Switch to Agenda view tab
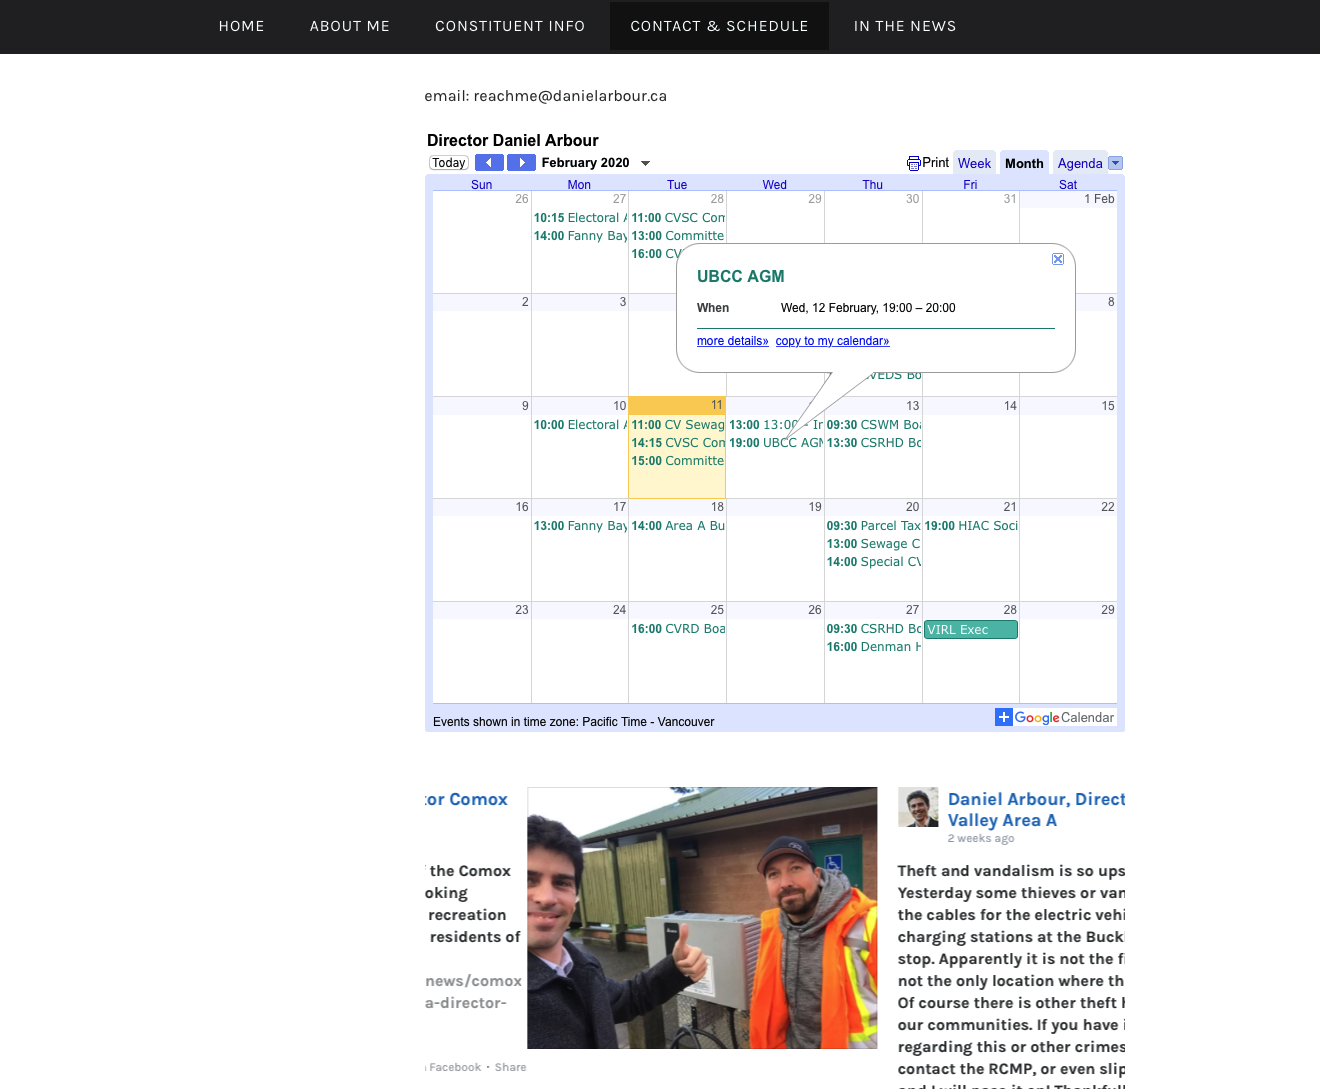This screenshot has width=1320, height=1089. [x=1079, y=163]
